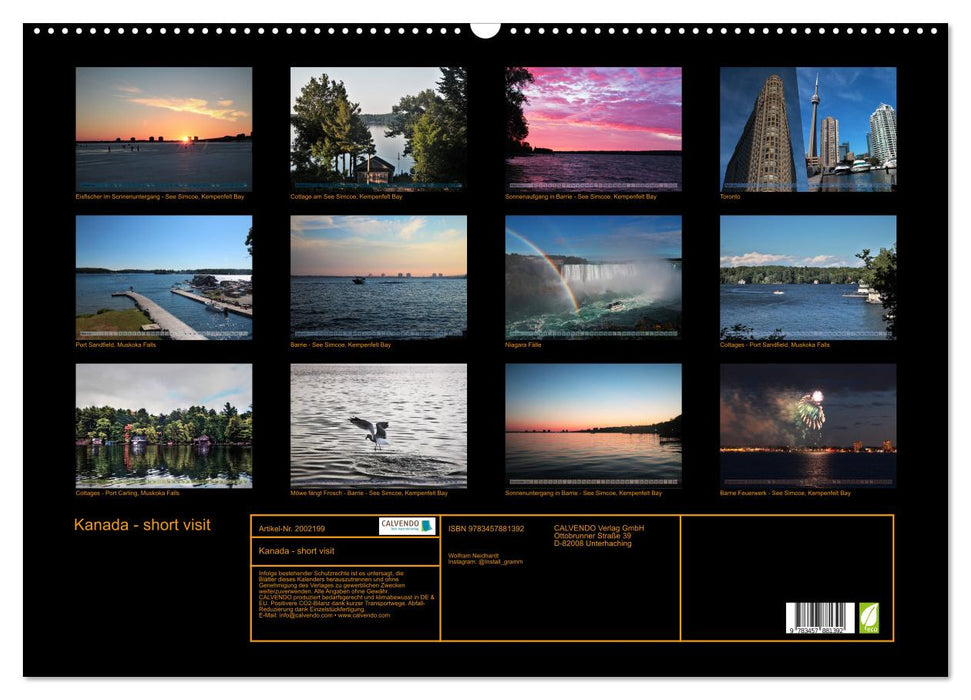Click the info@calvendo.com email link
This screenshot has height=700, width=971.
(305, 616)
